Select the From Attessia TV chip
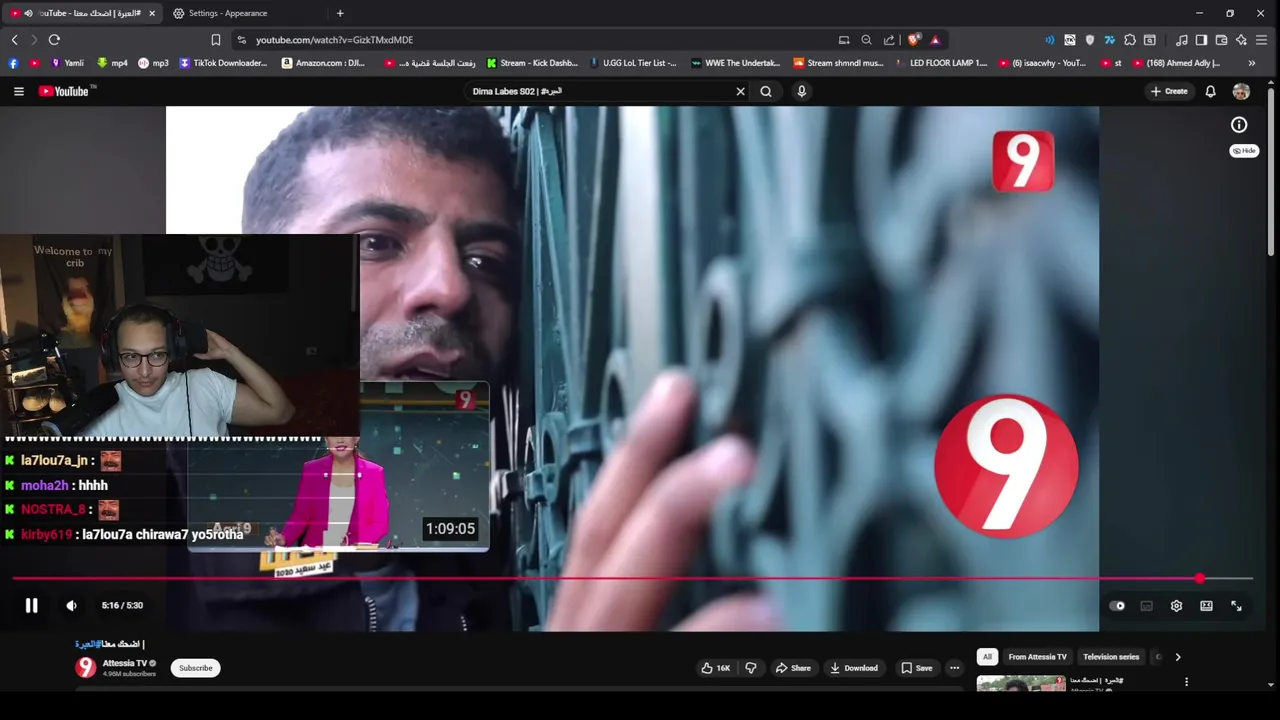This screenshot has width=1280, height=720. coord(1037,657)
